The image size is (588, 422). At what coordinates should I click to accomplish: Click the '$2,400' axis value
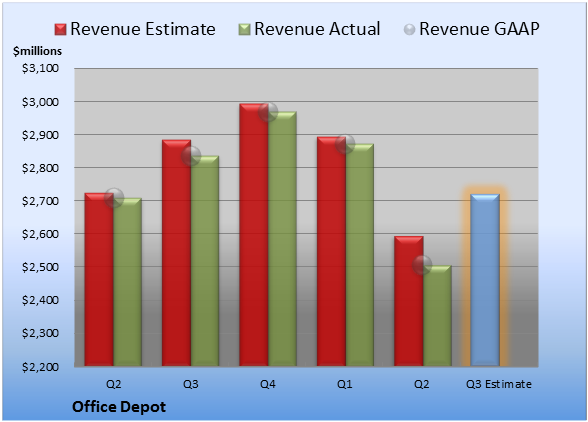pos(40,300)
